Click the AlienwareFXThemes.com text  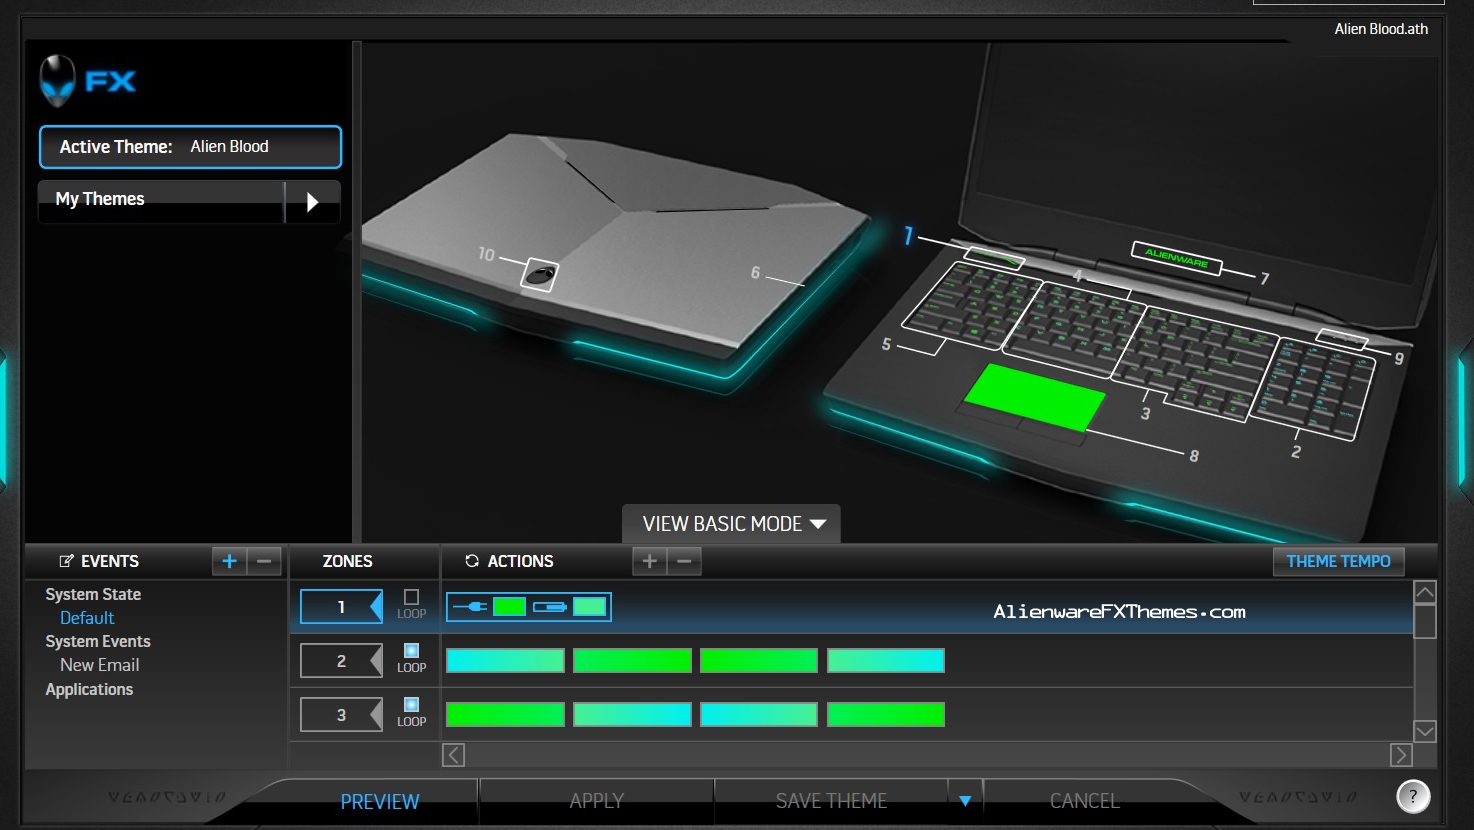1119,612
